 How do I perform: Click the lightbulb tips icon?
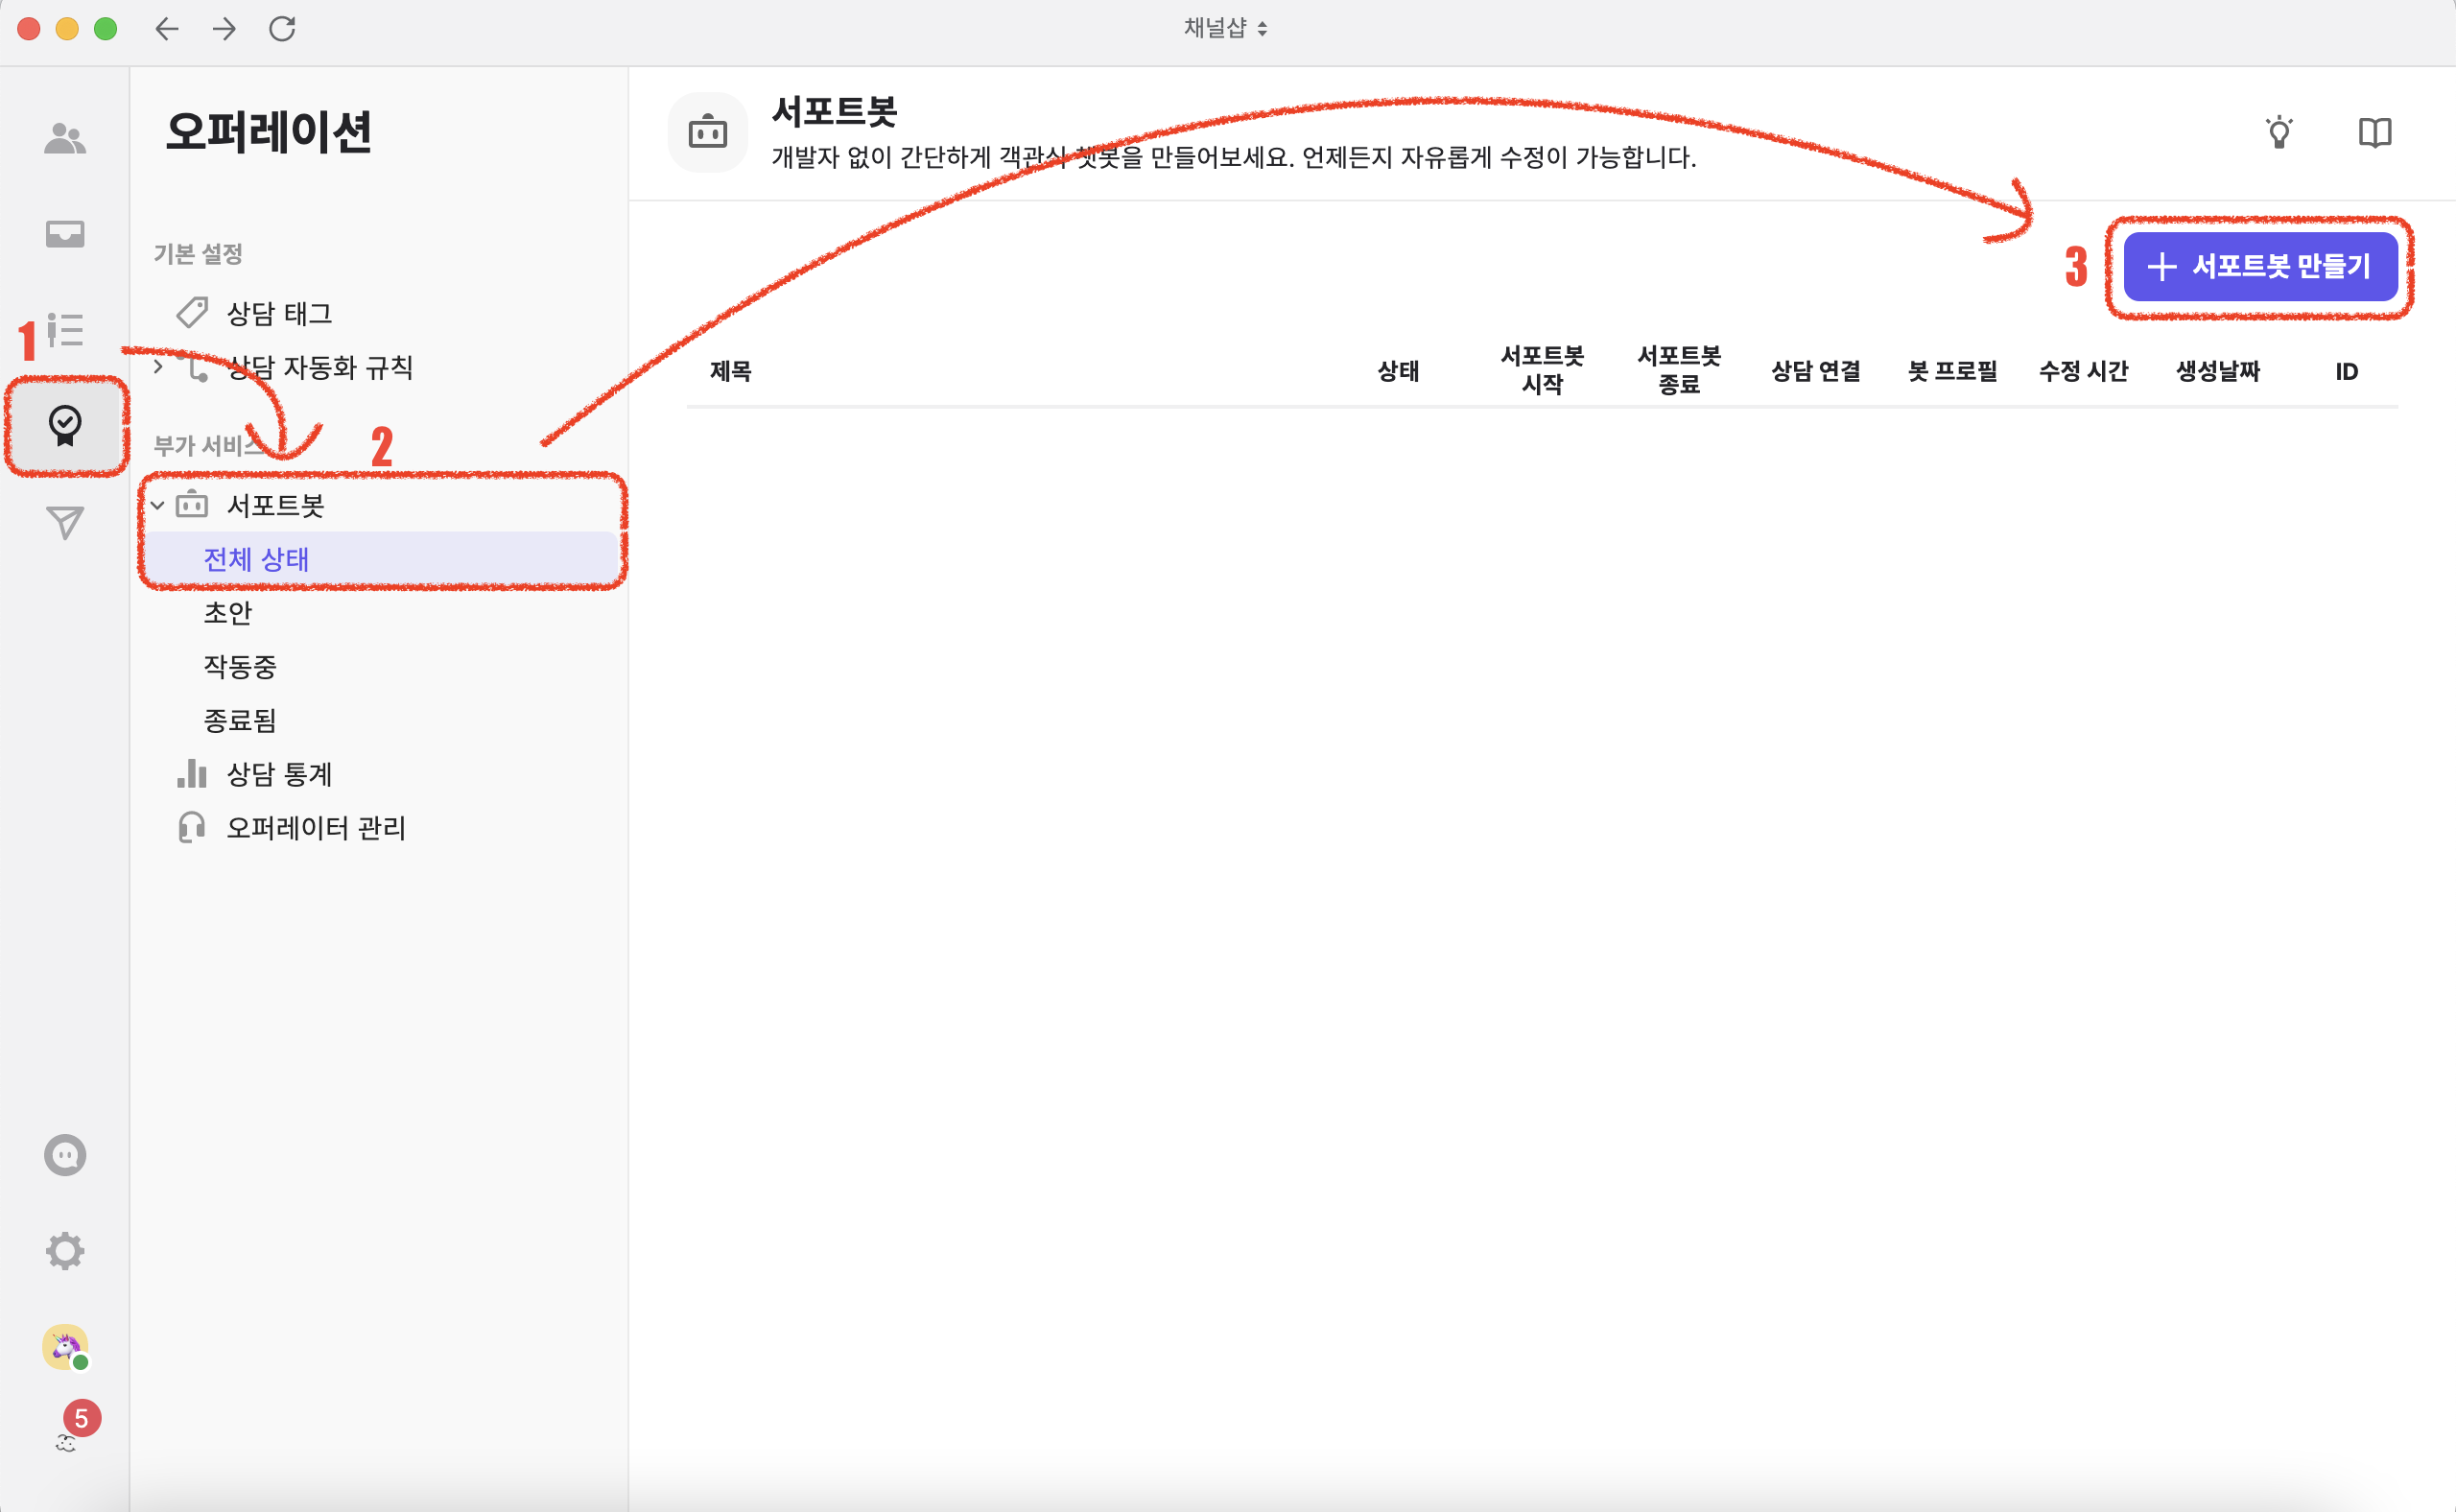click(x=2279, y=133)
